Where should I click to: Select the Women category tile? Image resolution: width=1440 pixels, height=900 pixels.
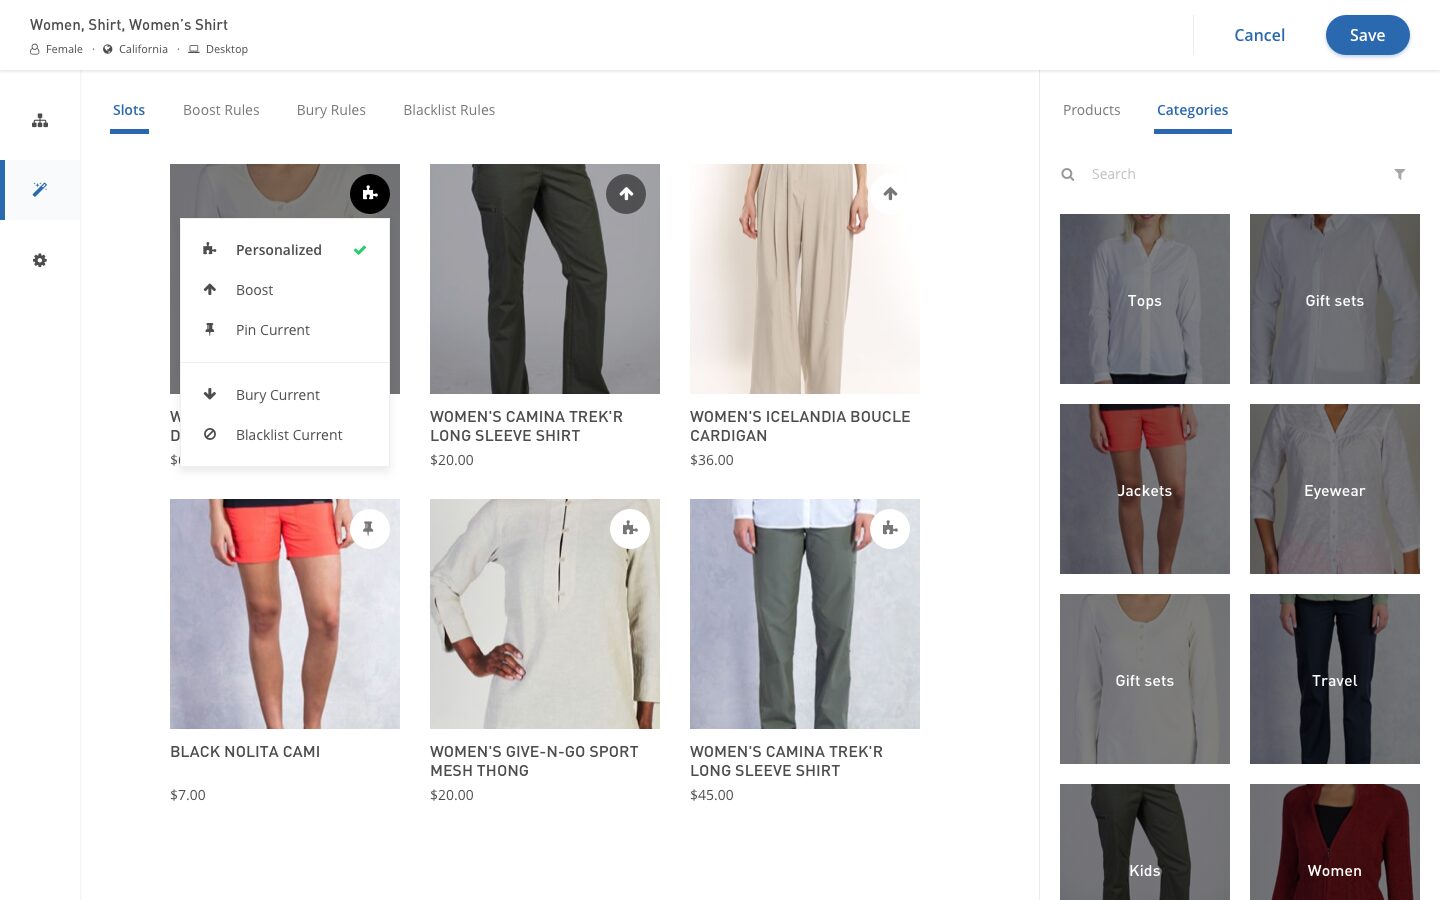pyautogui.click(x=1335, y=842)
